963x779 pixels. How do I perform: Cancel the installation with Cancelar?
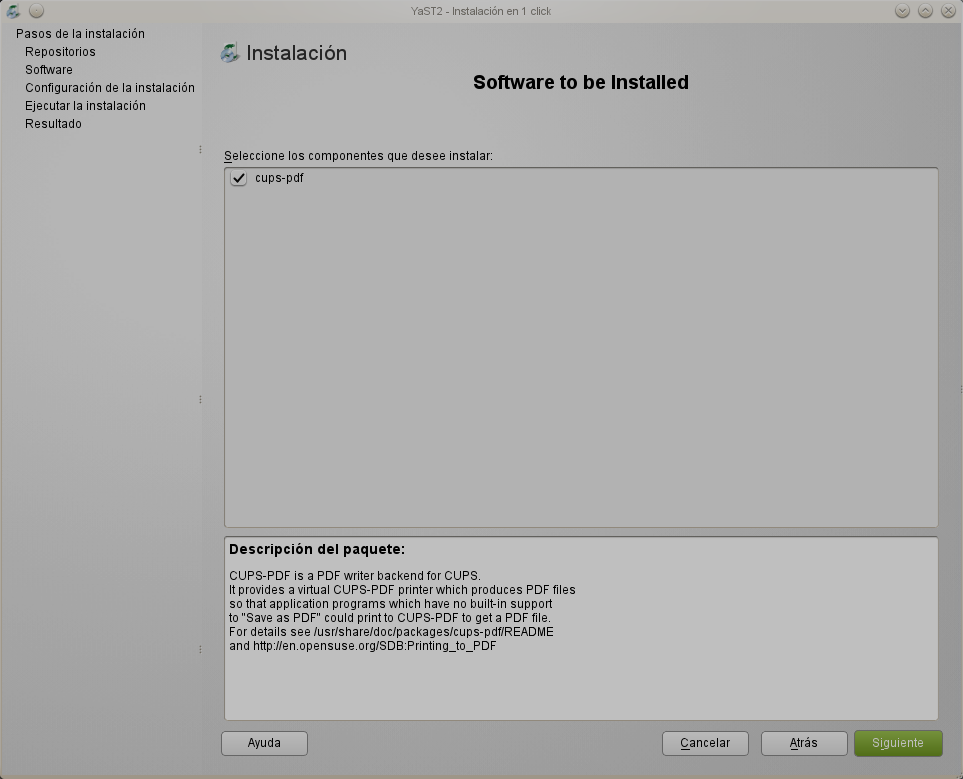(705, 743)
